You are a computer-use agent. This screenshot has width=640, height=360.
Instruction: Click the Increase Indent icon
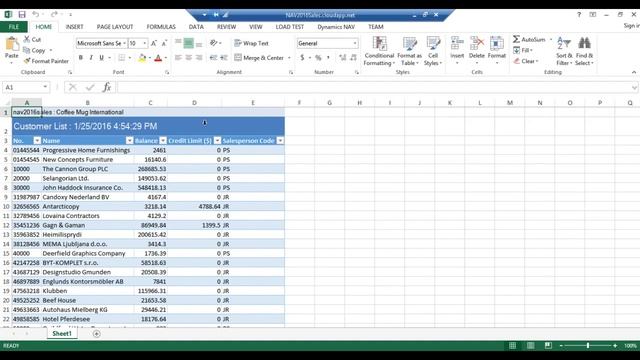pyautogui.click(x=224, y=58)
